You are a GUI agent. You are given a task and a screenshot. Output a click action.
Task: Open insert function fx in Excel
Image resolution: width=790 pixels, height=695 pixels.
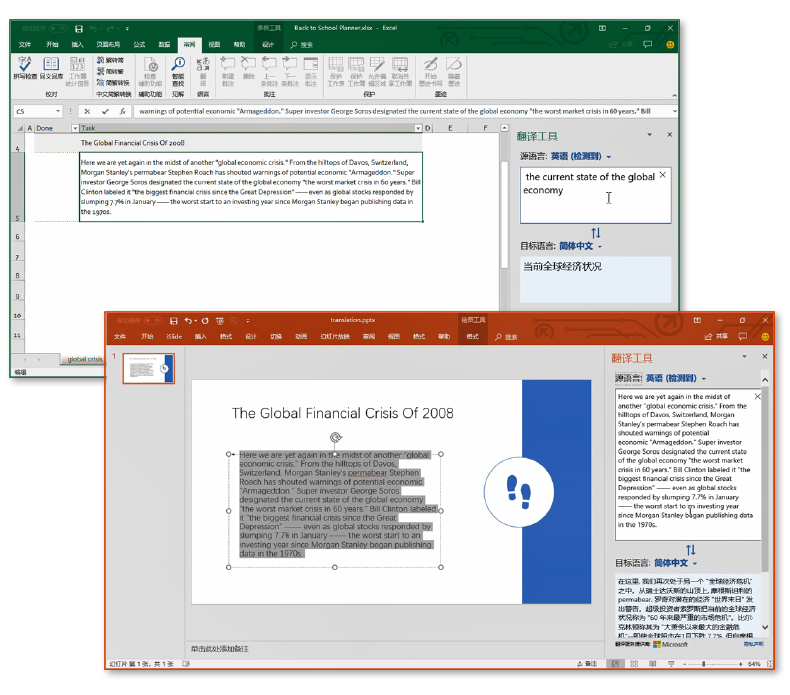pyautogui.click(x=122, y=111)
